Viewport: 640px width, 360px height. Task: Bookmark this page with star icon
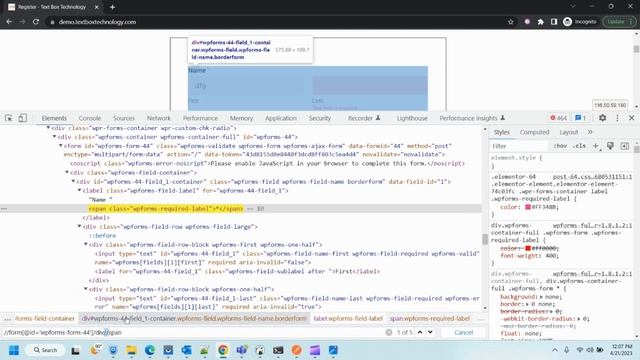(x=511, y=22)
